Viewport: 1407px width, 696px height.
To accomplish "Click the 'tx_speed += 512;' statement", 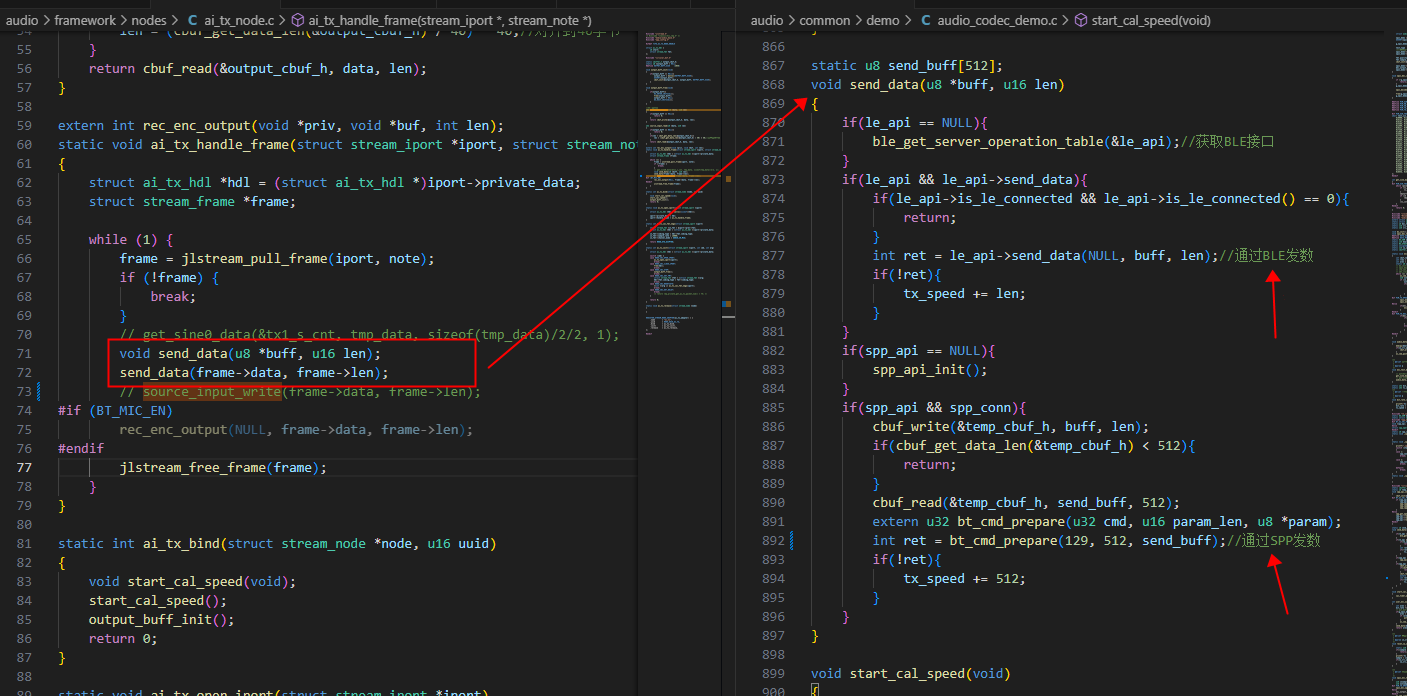I will point(965,579).
